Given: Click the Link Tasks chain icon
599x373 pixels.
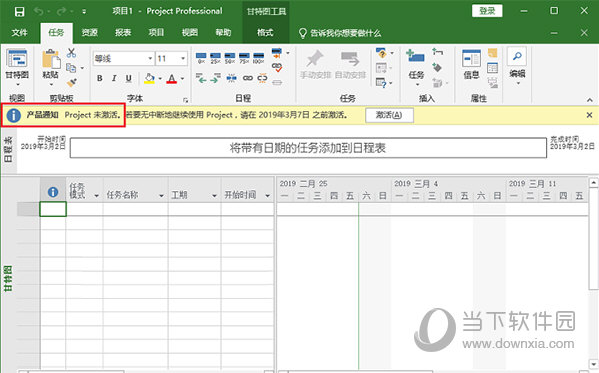Looking at the screenshot, I should tap(248, 78).
